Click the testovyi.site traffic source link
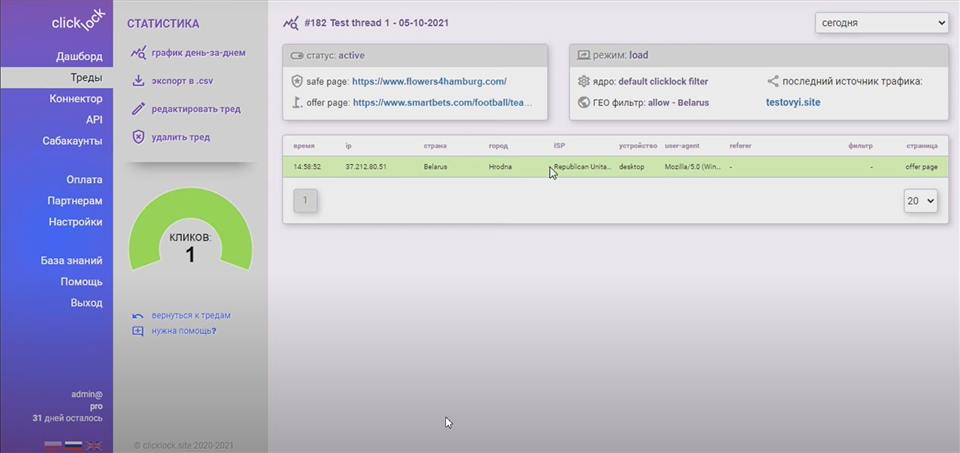 (x=792, y=102)
